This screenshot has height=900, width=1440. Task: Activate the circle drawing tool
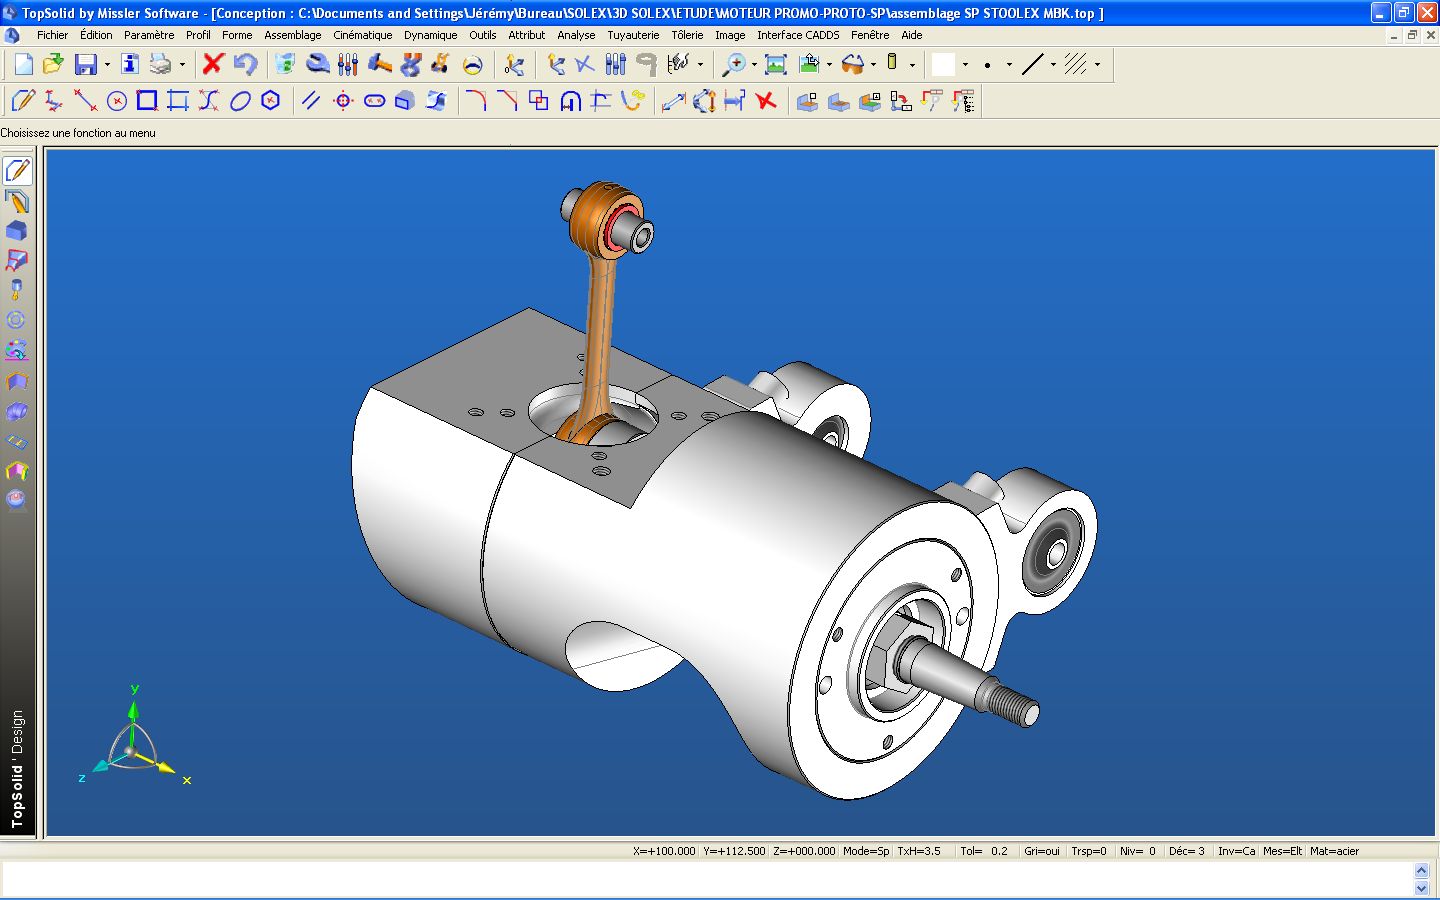coord(116,100)
